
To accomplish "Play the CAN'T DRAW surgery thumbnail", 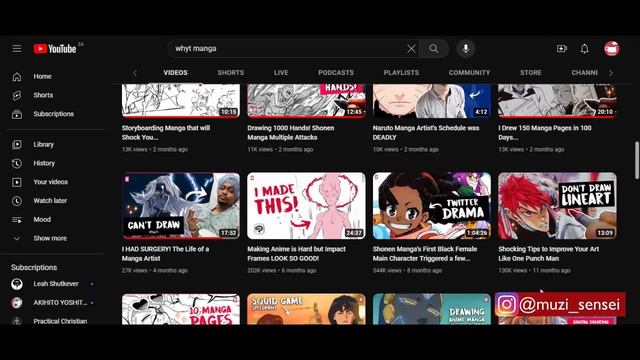I will 181,206.
